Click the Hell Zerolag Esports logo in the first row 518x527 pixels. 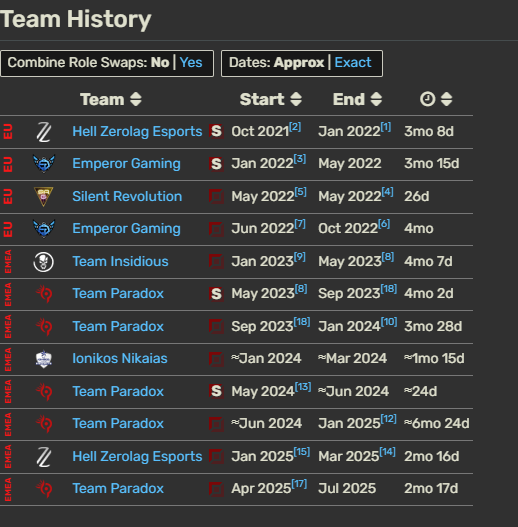point(44,132)
